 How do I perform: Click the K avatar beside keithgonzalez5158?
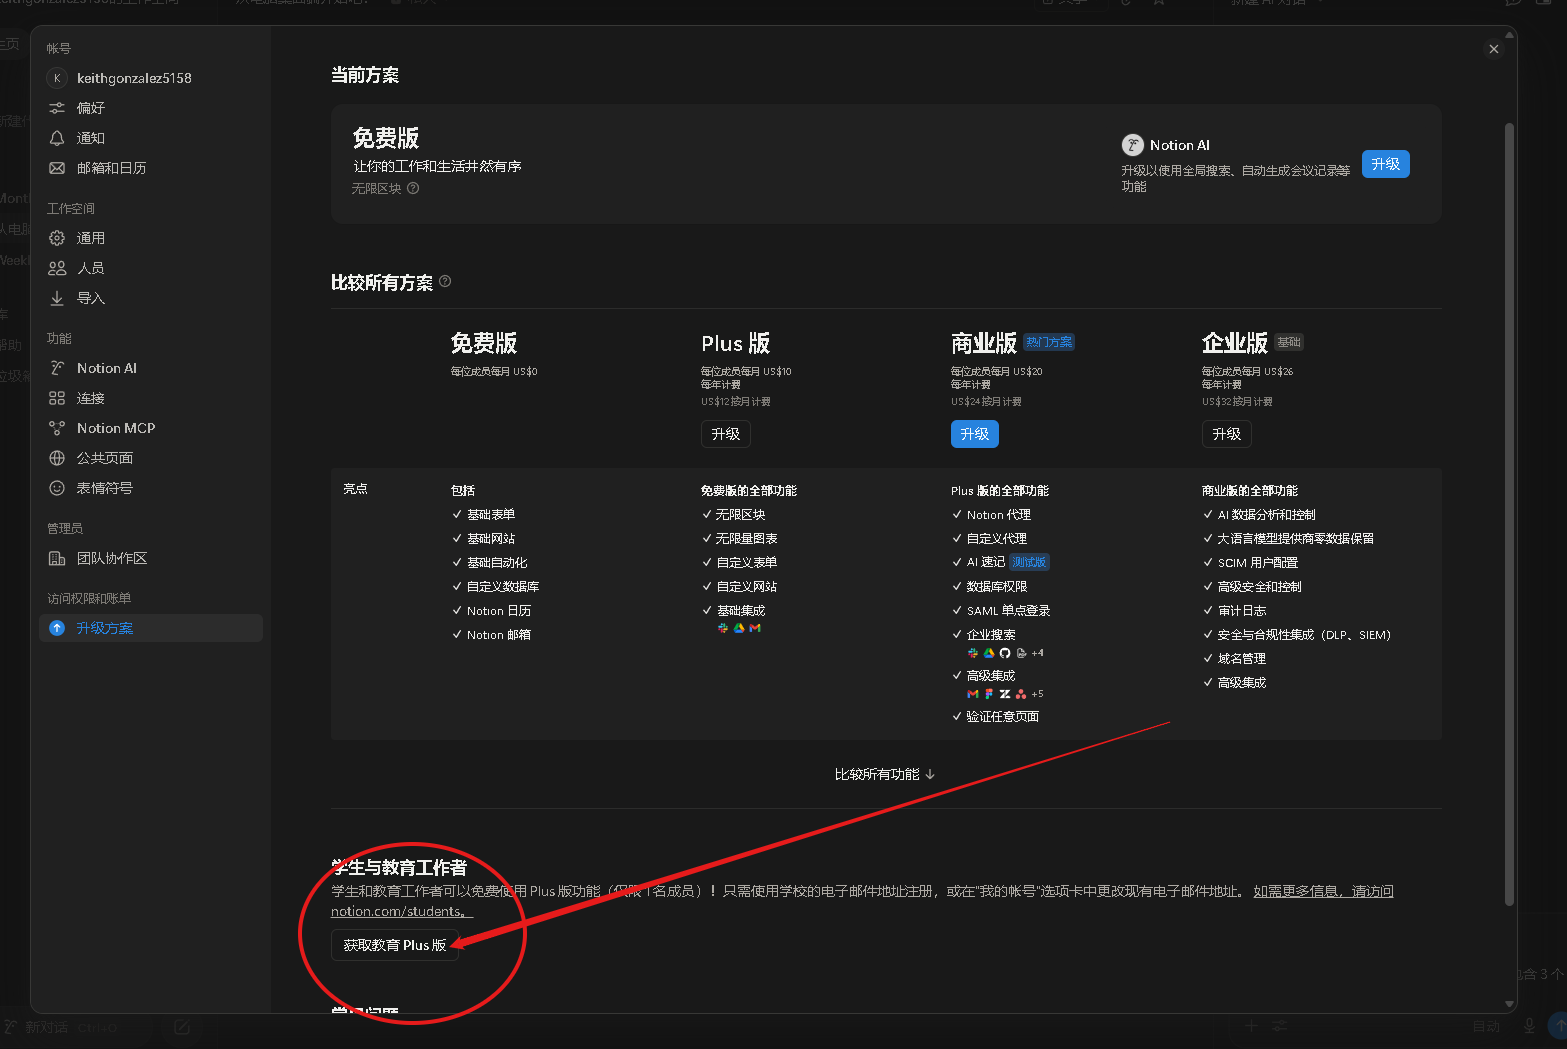(x=57, y=78)
